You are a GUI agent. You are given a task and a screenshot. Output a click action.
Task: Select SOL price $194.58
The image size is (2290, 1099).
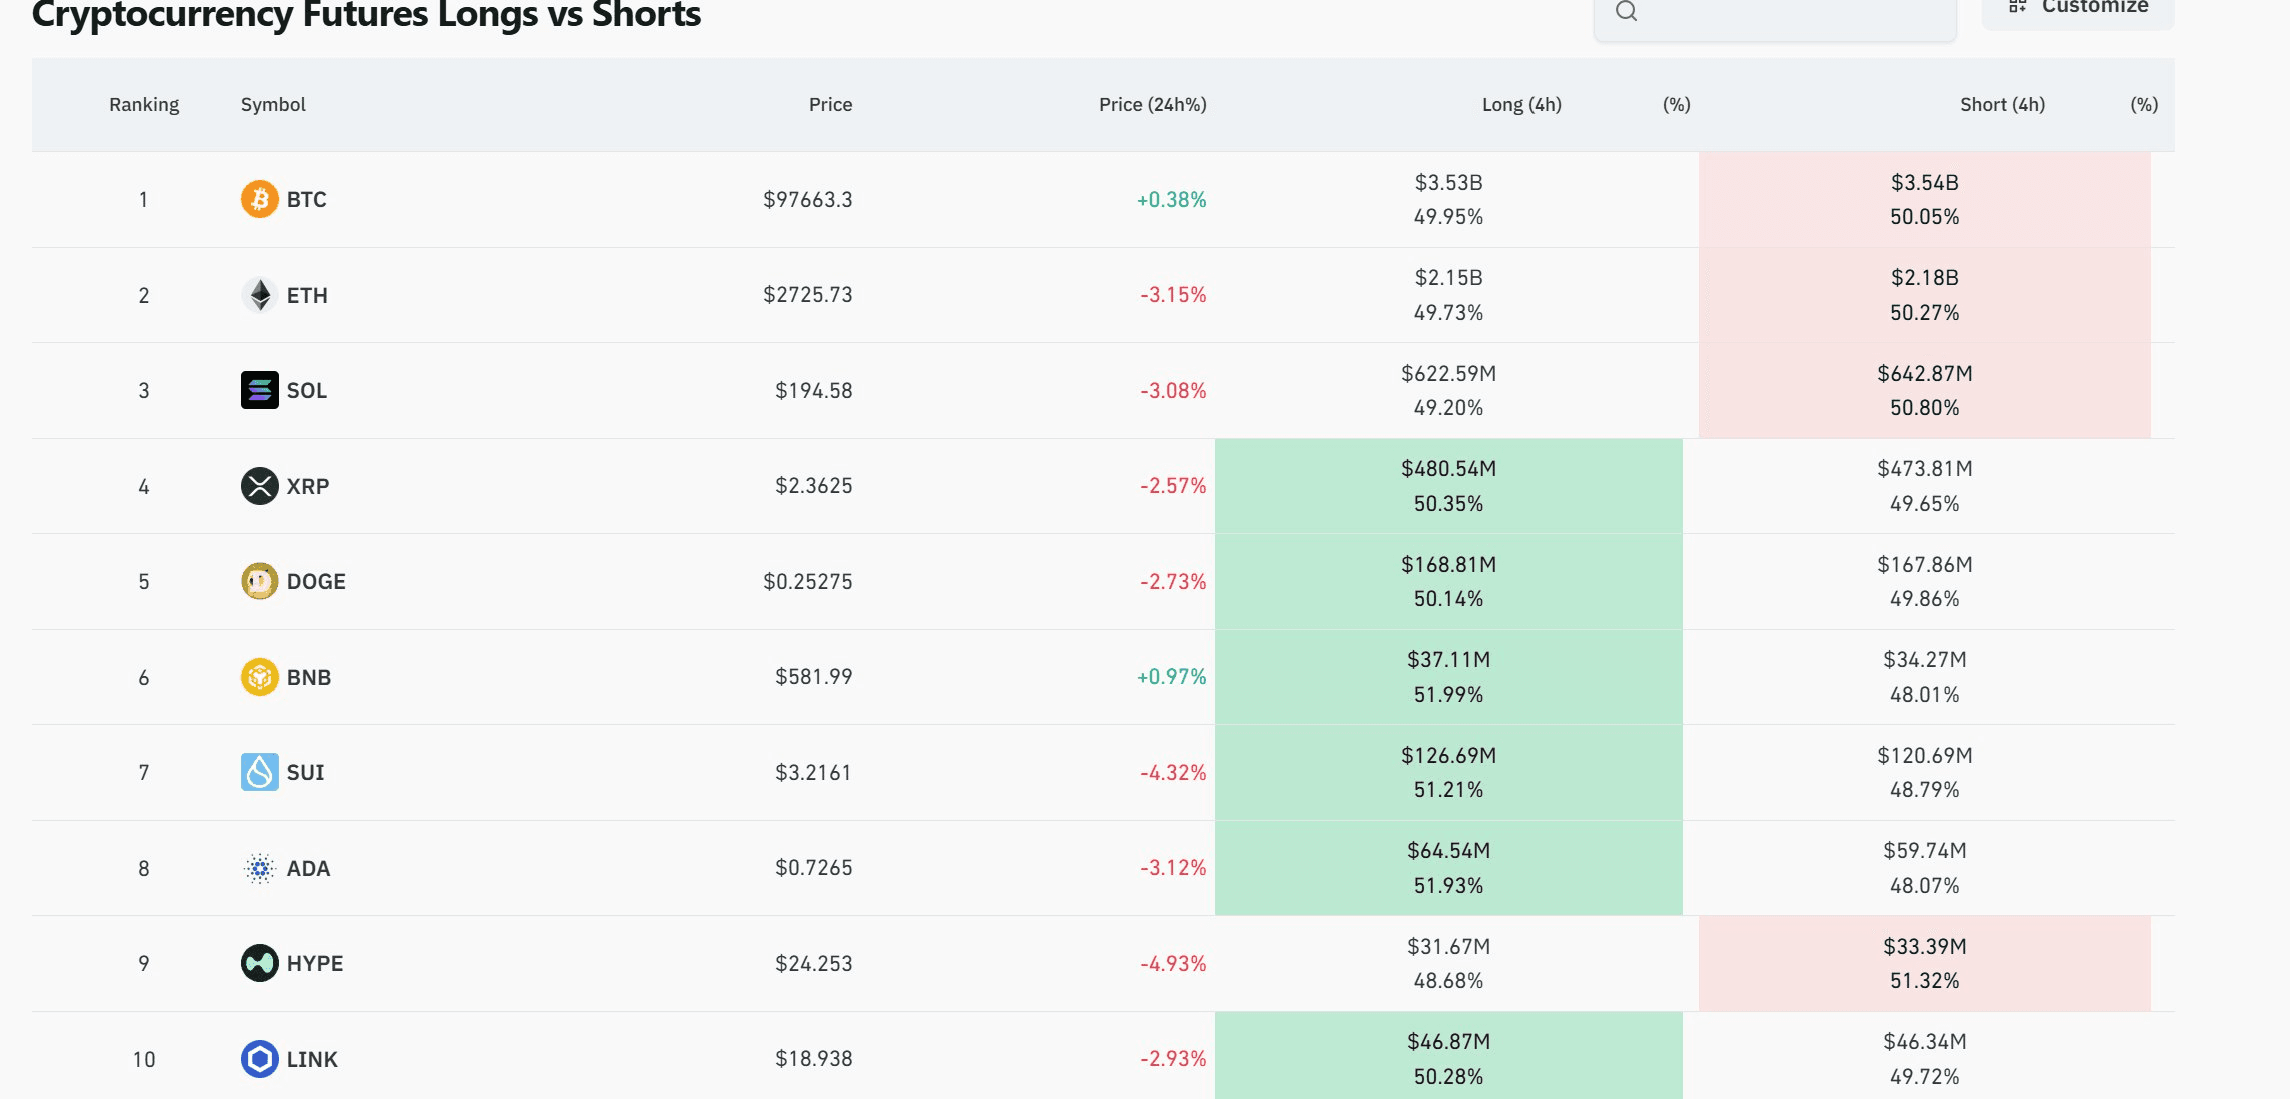(x=814, y=390)
